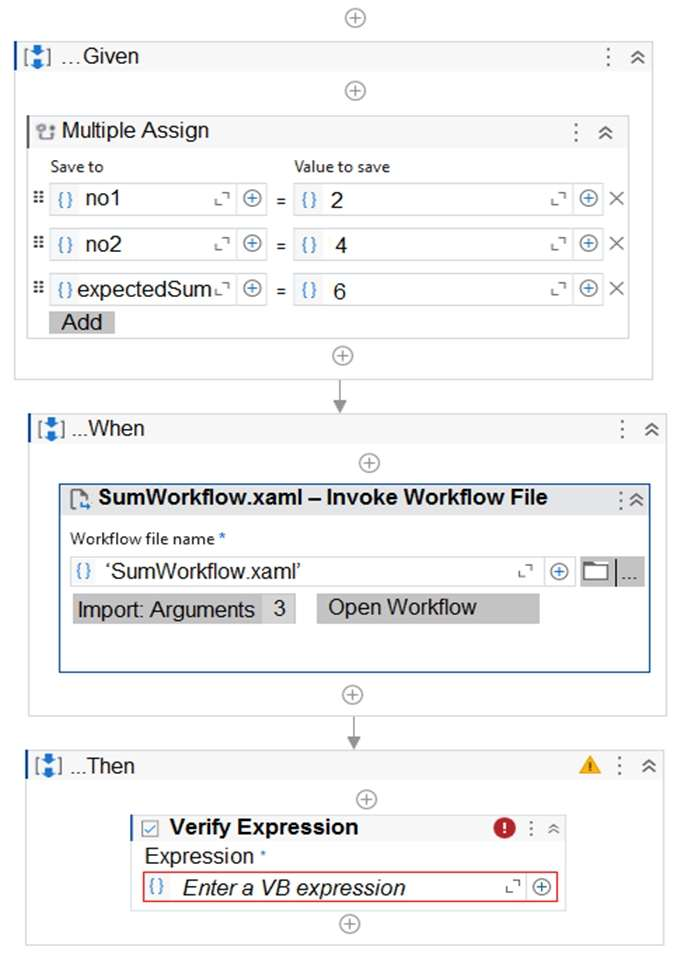Collapse the Multiple Assign activity

coord(605,132)
